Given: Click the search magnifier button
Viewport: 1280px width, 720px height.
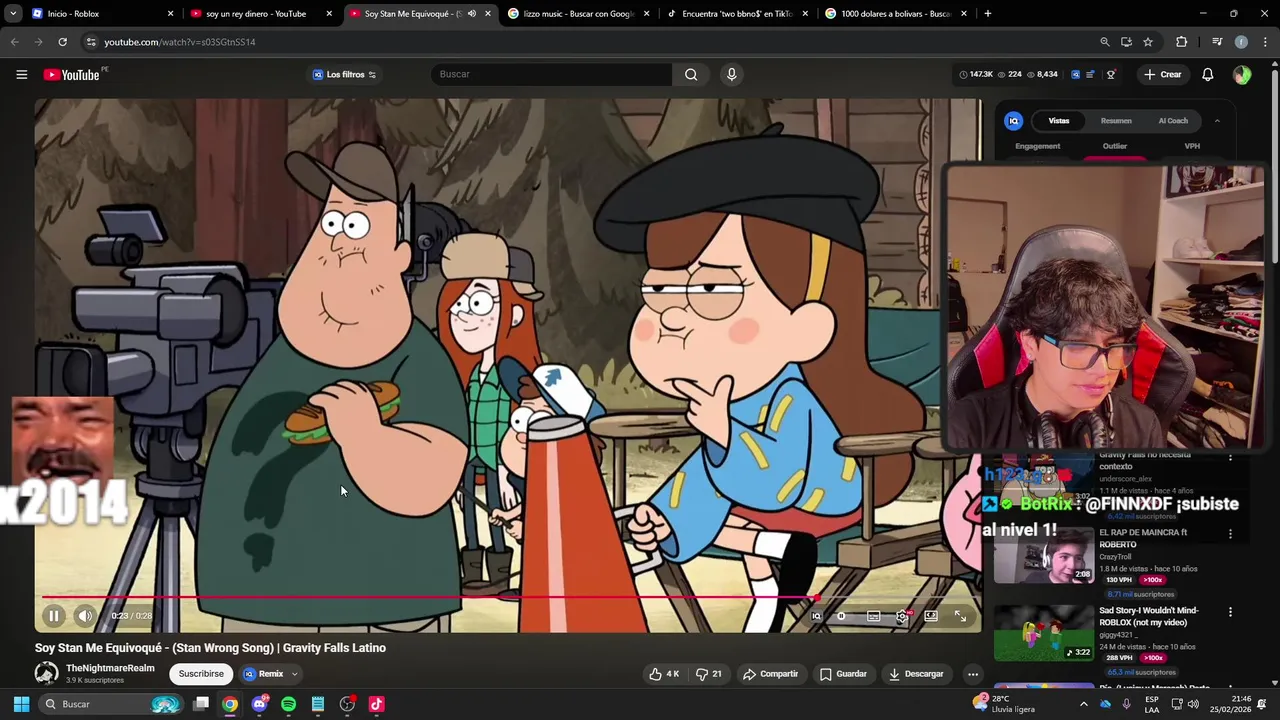Looking at the screenshot, I should coord(691,74).
